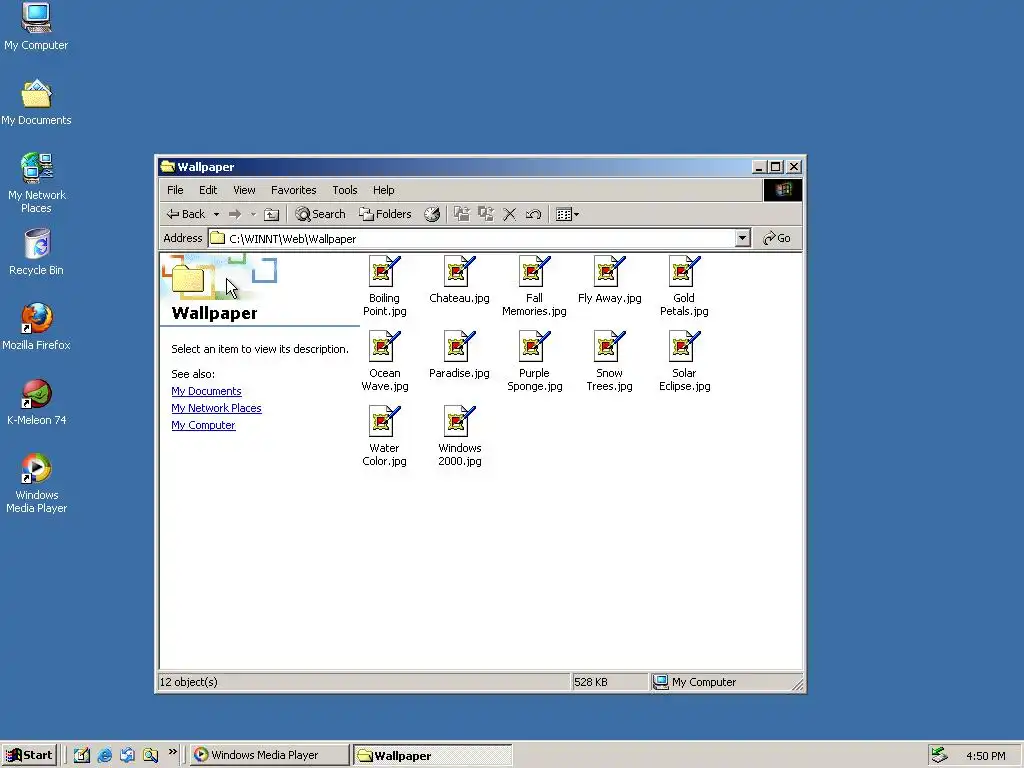Screen dimensions: 1024x768
Task: Click the Copy To toolbar icon
Action: click(486, 214)
